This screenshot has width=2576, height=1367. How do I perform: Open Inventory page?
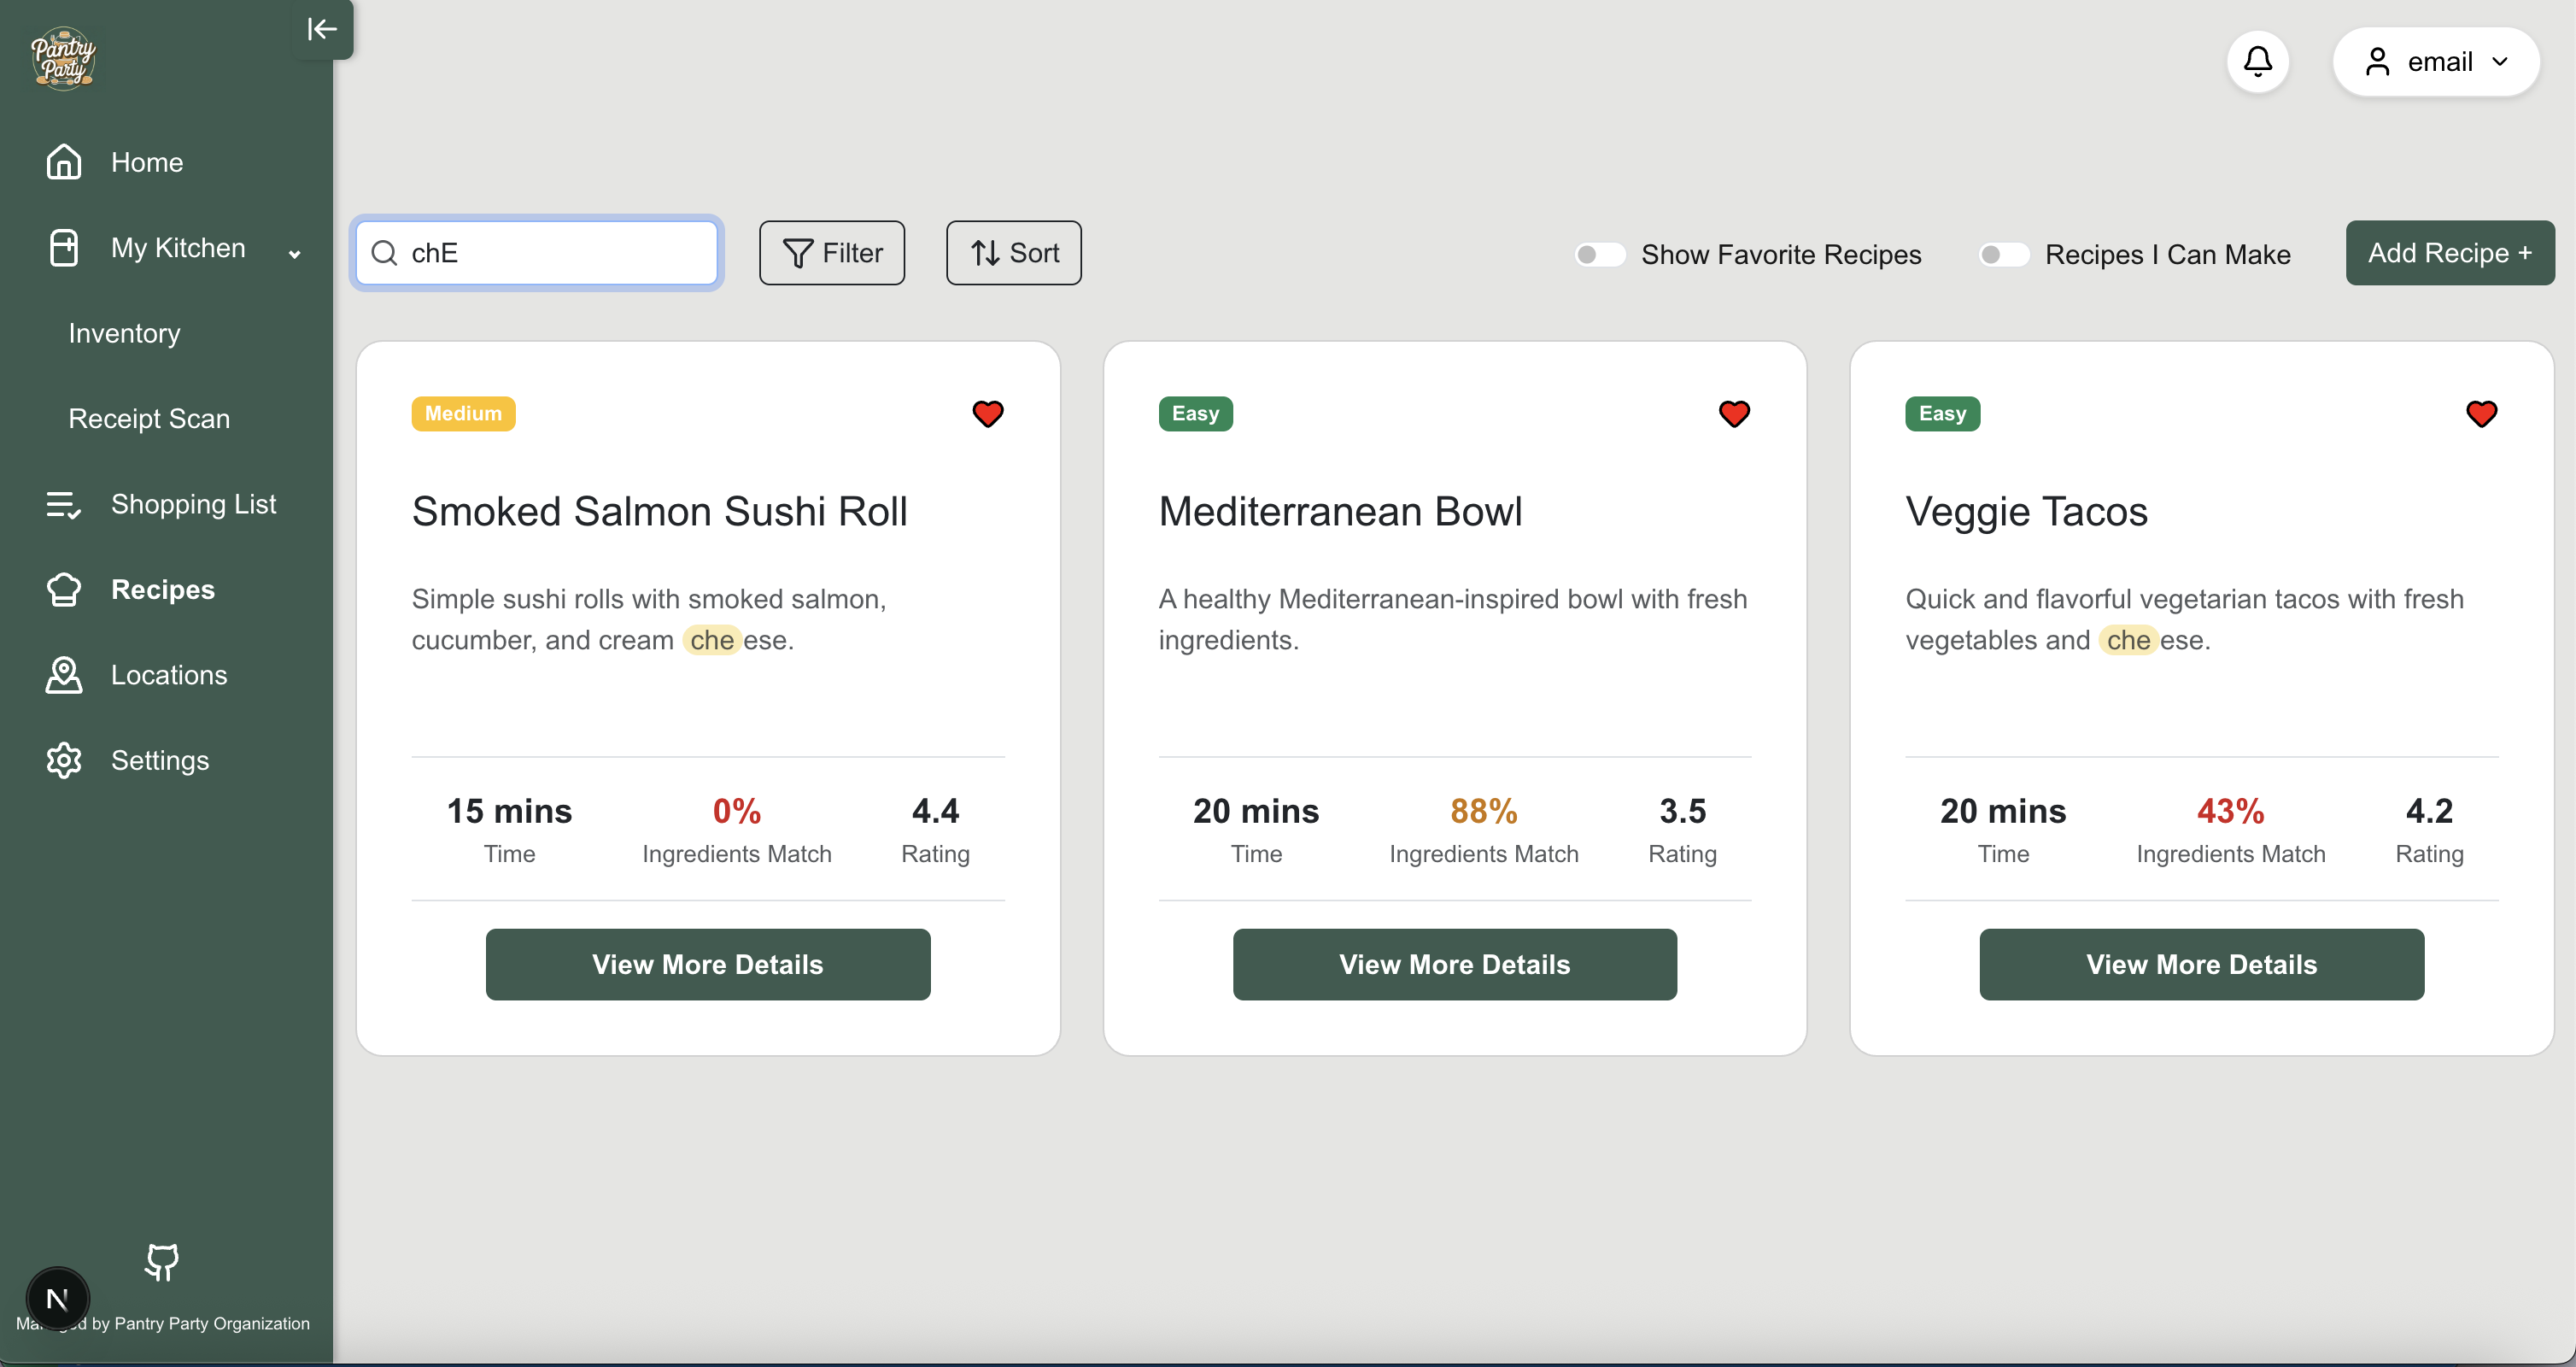click(x=124, y=333)
